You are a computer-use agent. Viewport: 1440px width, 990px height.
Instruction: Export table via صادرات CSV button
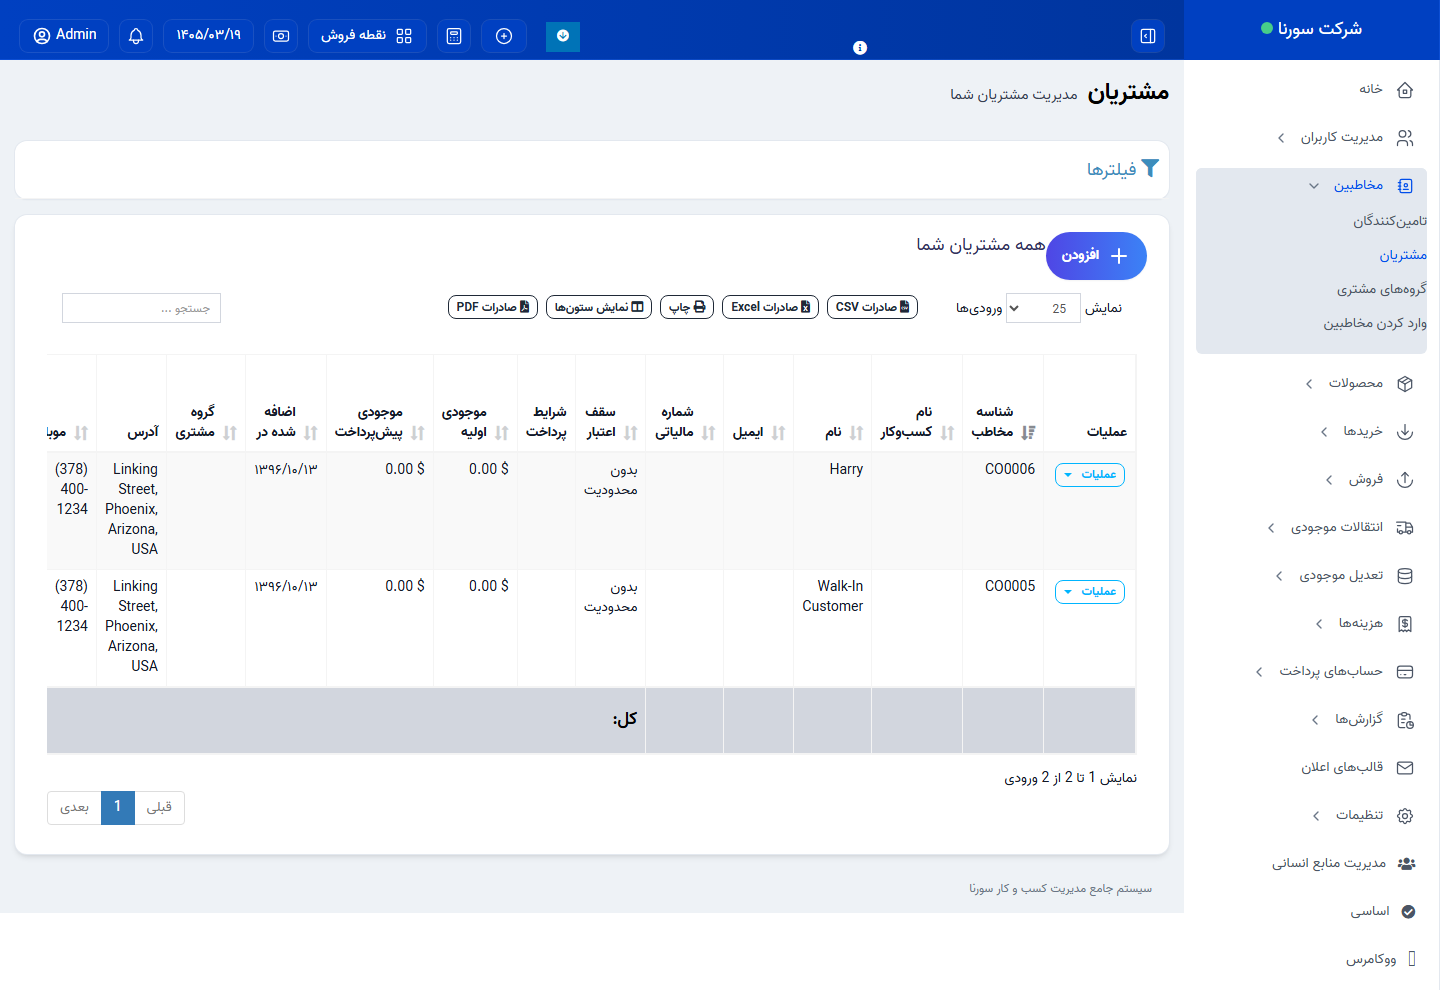click(872, 307)
